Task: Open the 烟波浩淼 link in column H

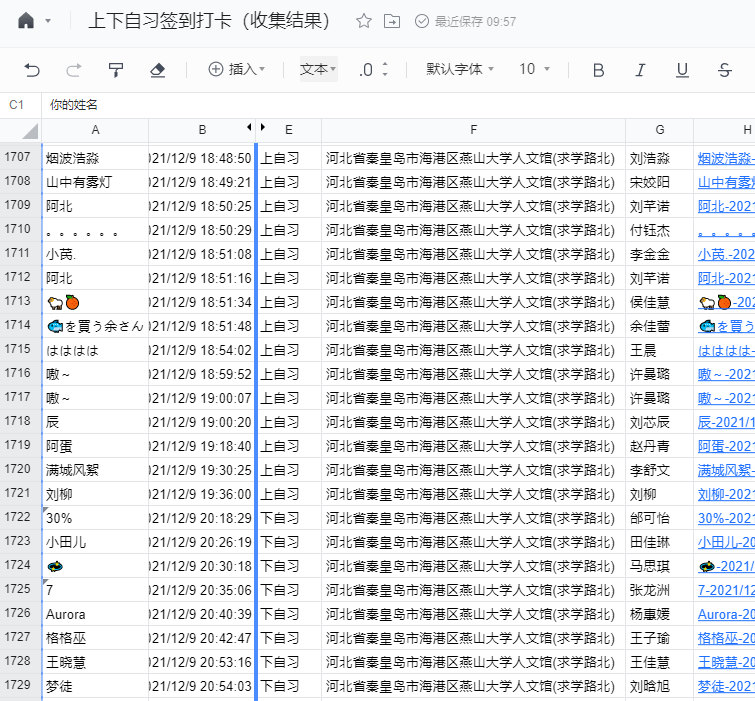Action: coord(725,158)
